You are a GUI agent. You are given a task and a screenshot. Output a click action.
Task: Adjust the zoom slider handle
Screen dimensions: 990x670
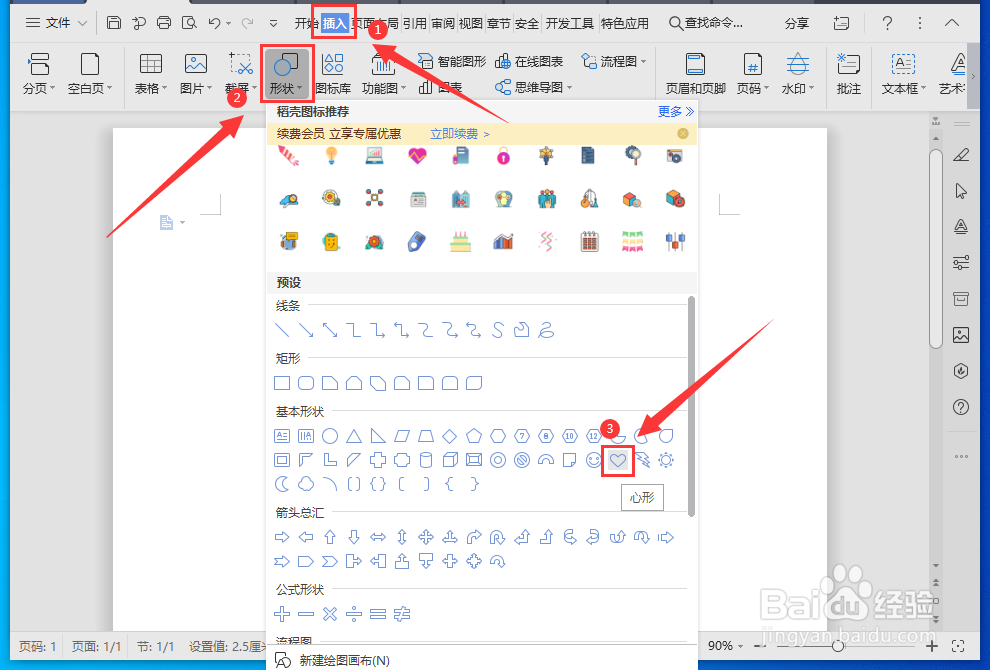click(x=837, y=646)
